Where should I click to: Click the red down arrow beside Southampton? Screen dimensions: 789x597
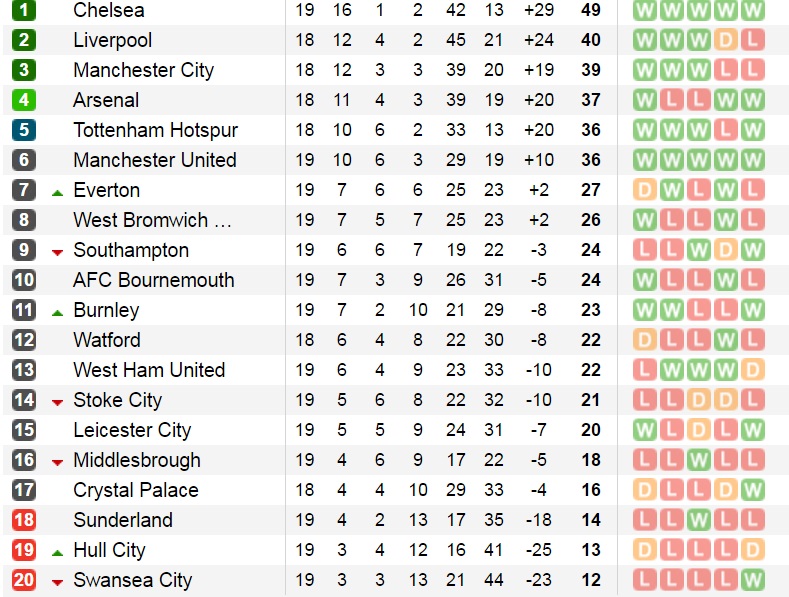point(57,252)
